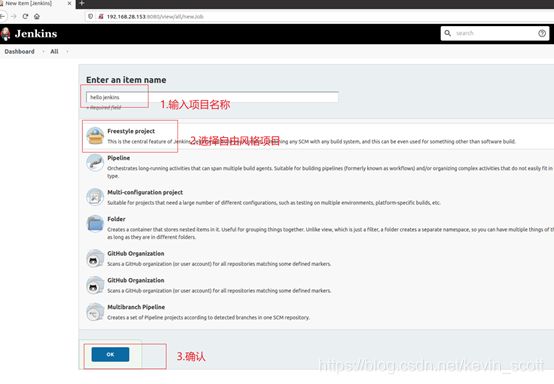Image resolution: width=554 pixels, height=384 pixels.
Task: Click the browser home icon
Action: coord(37,16)
